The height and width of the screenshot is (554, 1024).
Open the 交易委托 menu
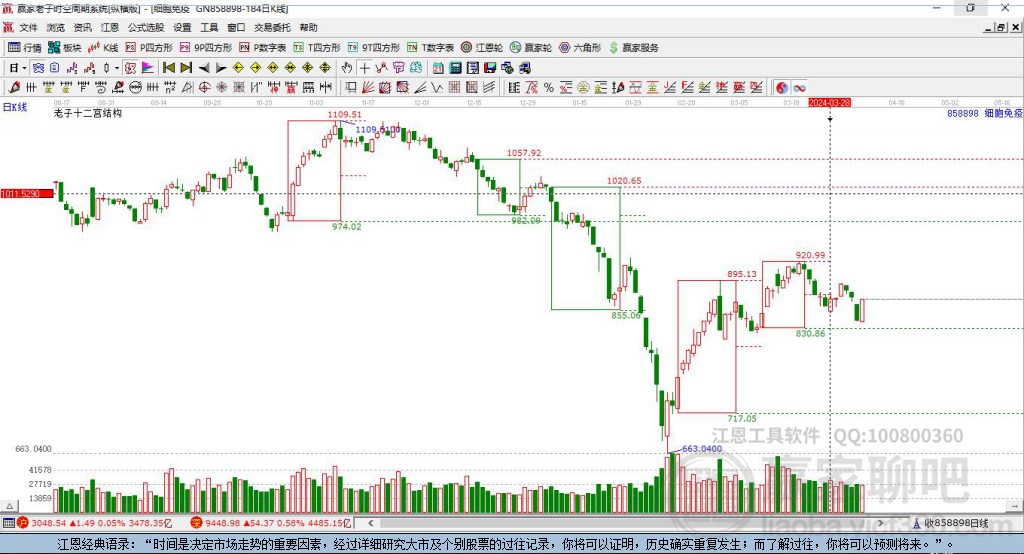272,27
